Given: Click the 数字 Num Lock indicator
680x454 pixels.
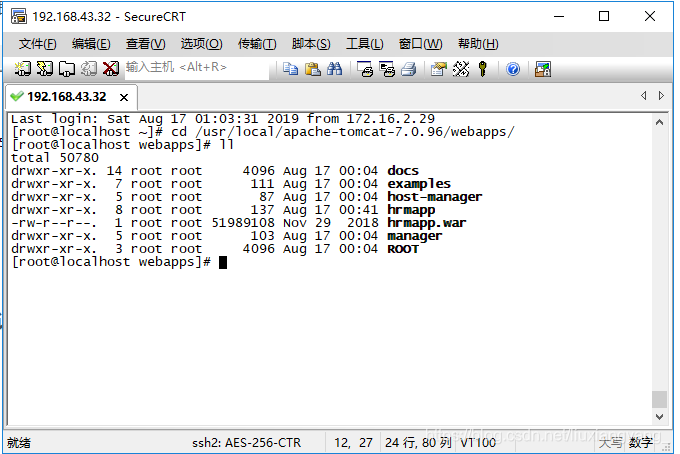Looking at the screenshot, I should click(641, 443).
